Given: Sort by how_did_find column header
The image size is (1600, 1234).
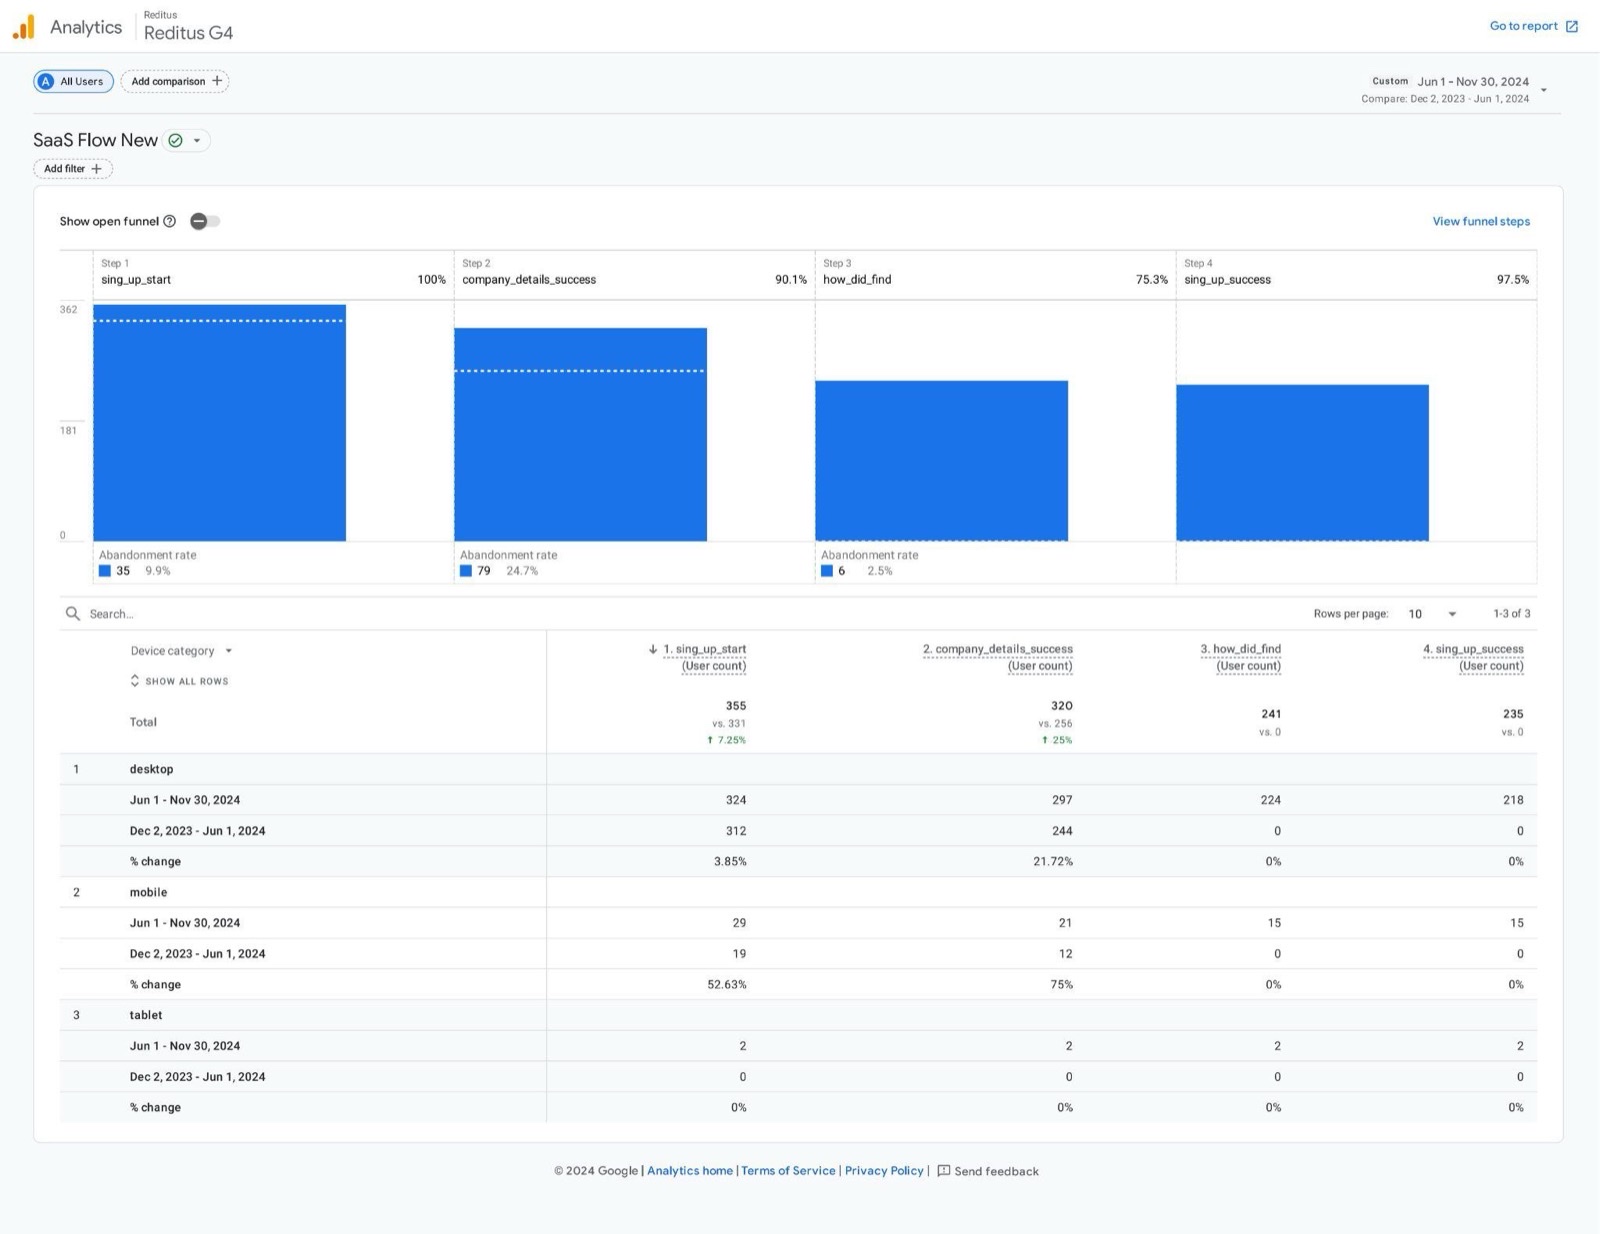Looking at the screenshot, I should (1240, 657).
